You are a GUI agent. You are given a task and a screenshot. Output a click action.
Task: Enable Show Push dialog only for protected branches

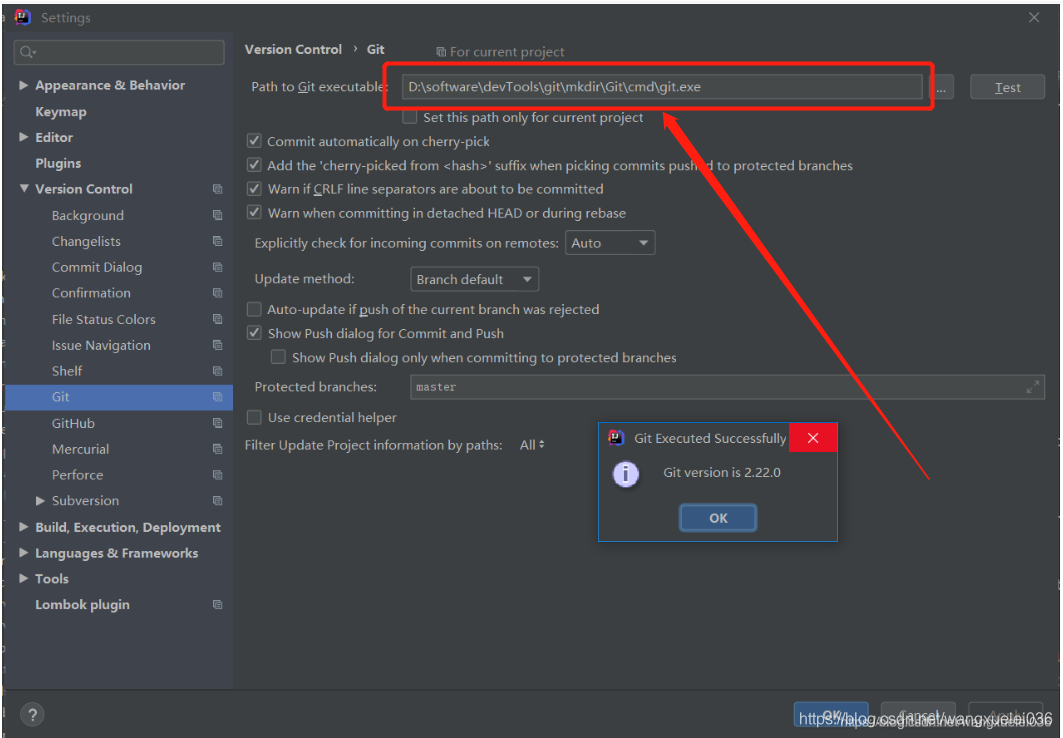pyautogui.click(x=278, y=357)
